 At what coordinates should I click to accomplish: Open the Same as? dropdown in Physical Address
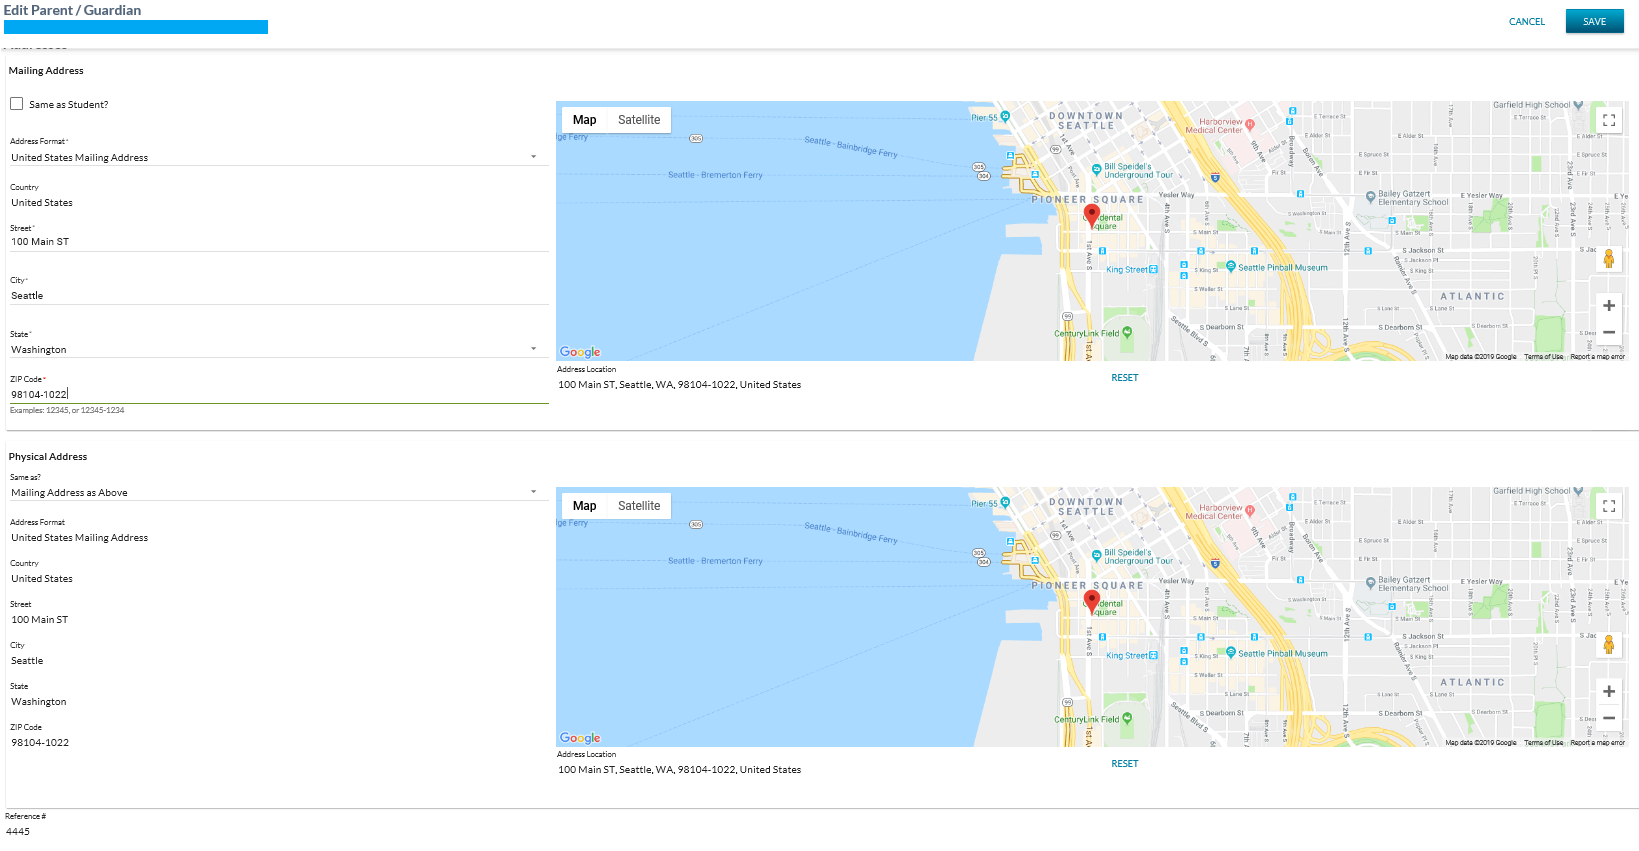click(x=278, y=493)
